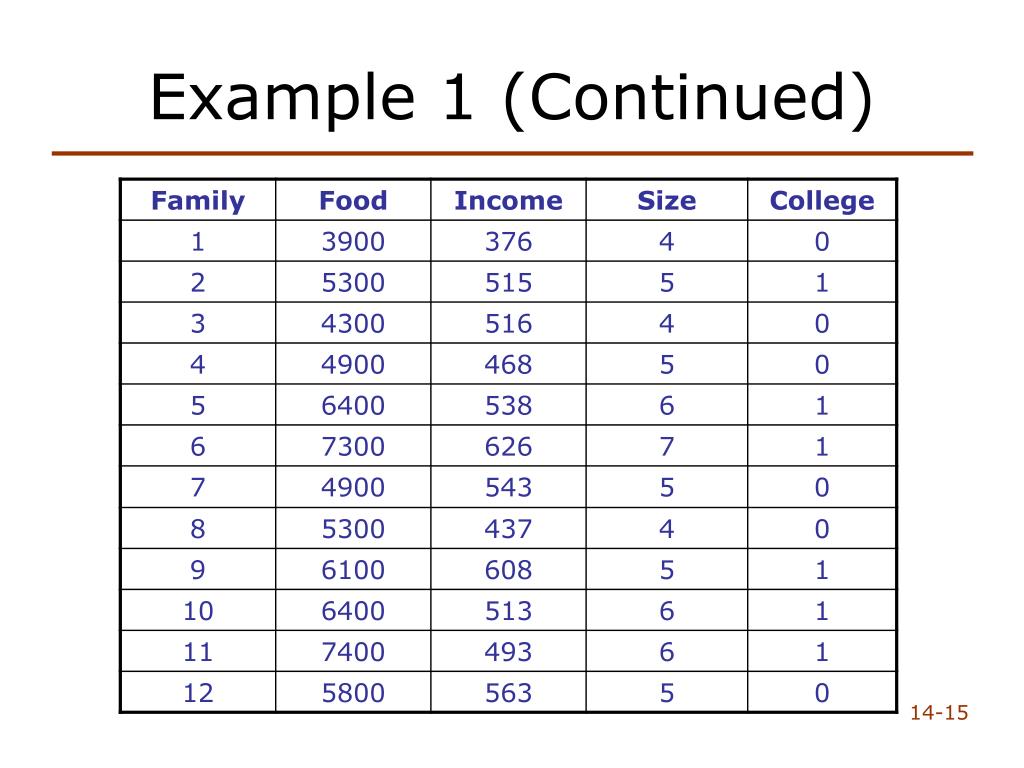This screenshot has height=768, width=1024.
Task: Click the Income column header
Action: 508,201
